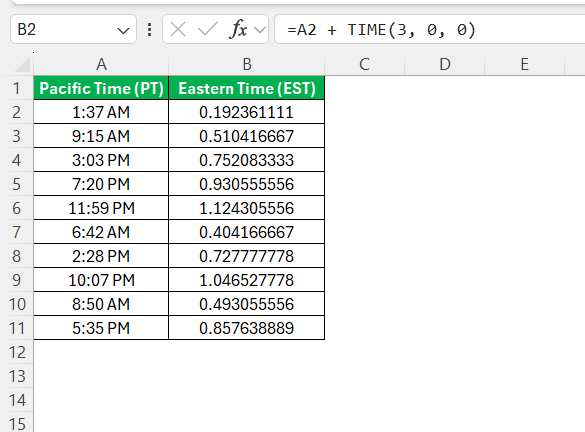Click cell with 7:20 PM
Viewport: 585px width, 432px height.
point(101,184)
